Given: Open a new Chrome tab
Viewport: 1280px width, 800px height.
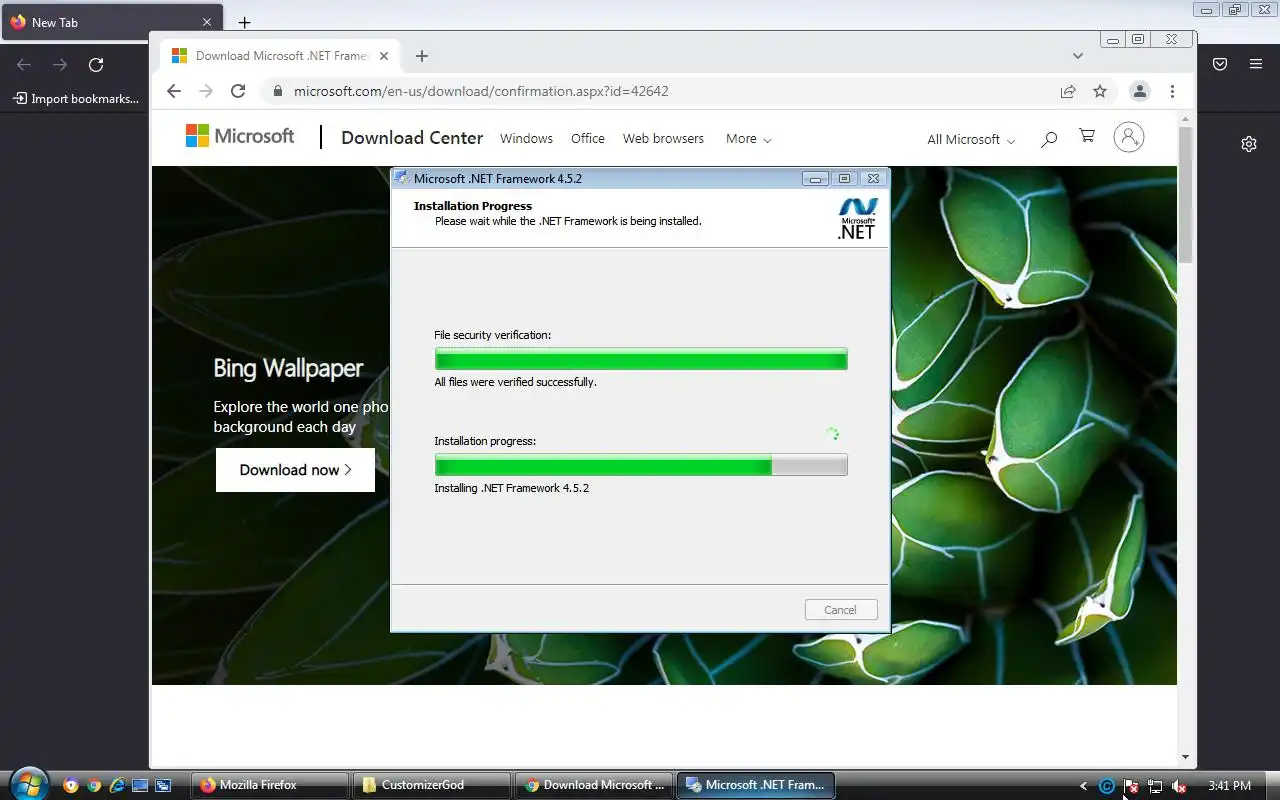Looking at the screenshot, I should (422, 56).
